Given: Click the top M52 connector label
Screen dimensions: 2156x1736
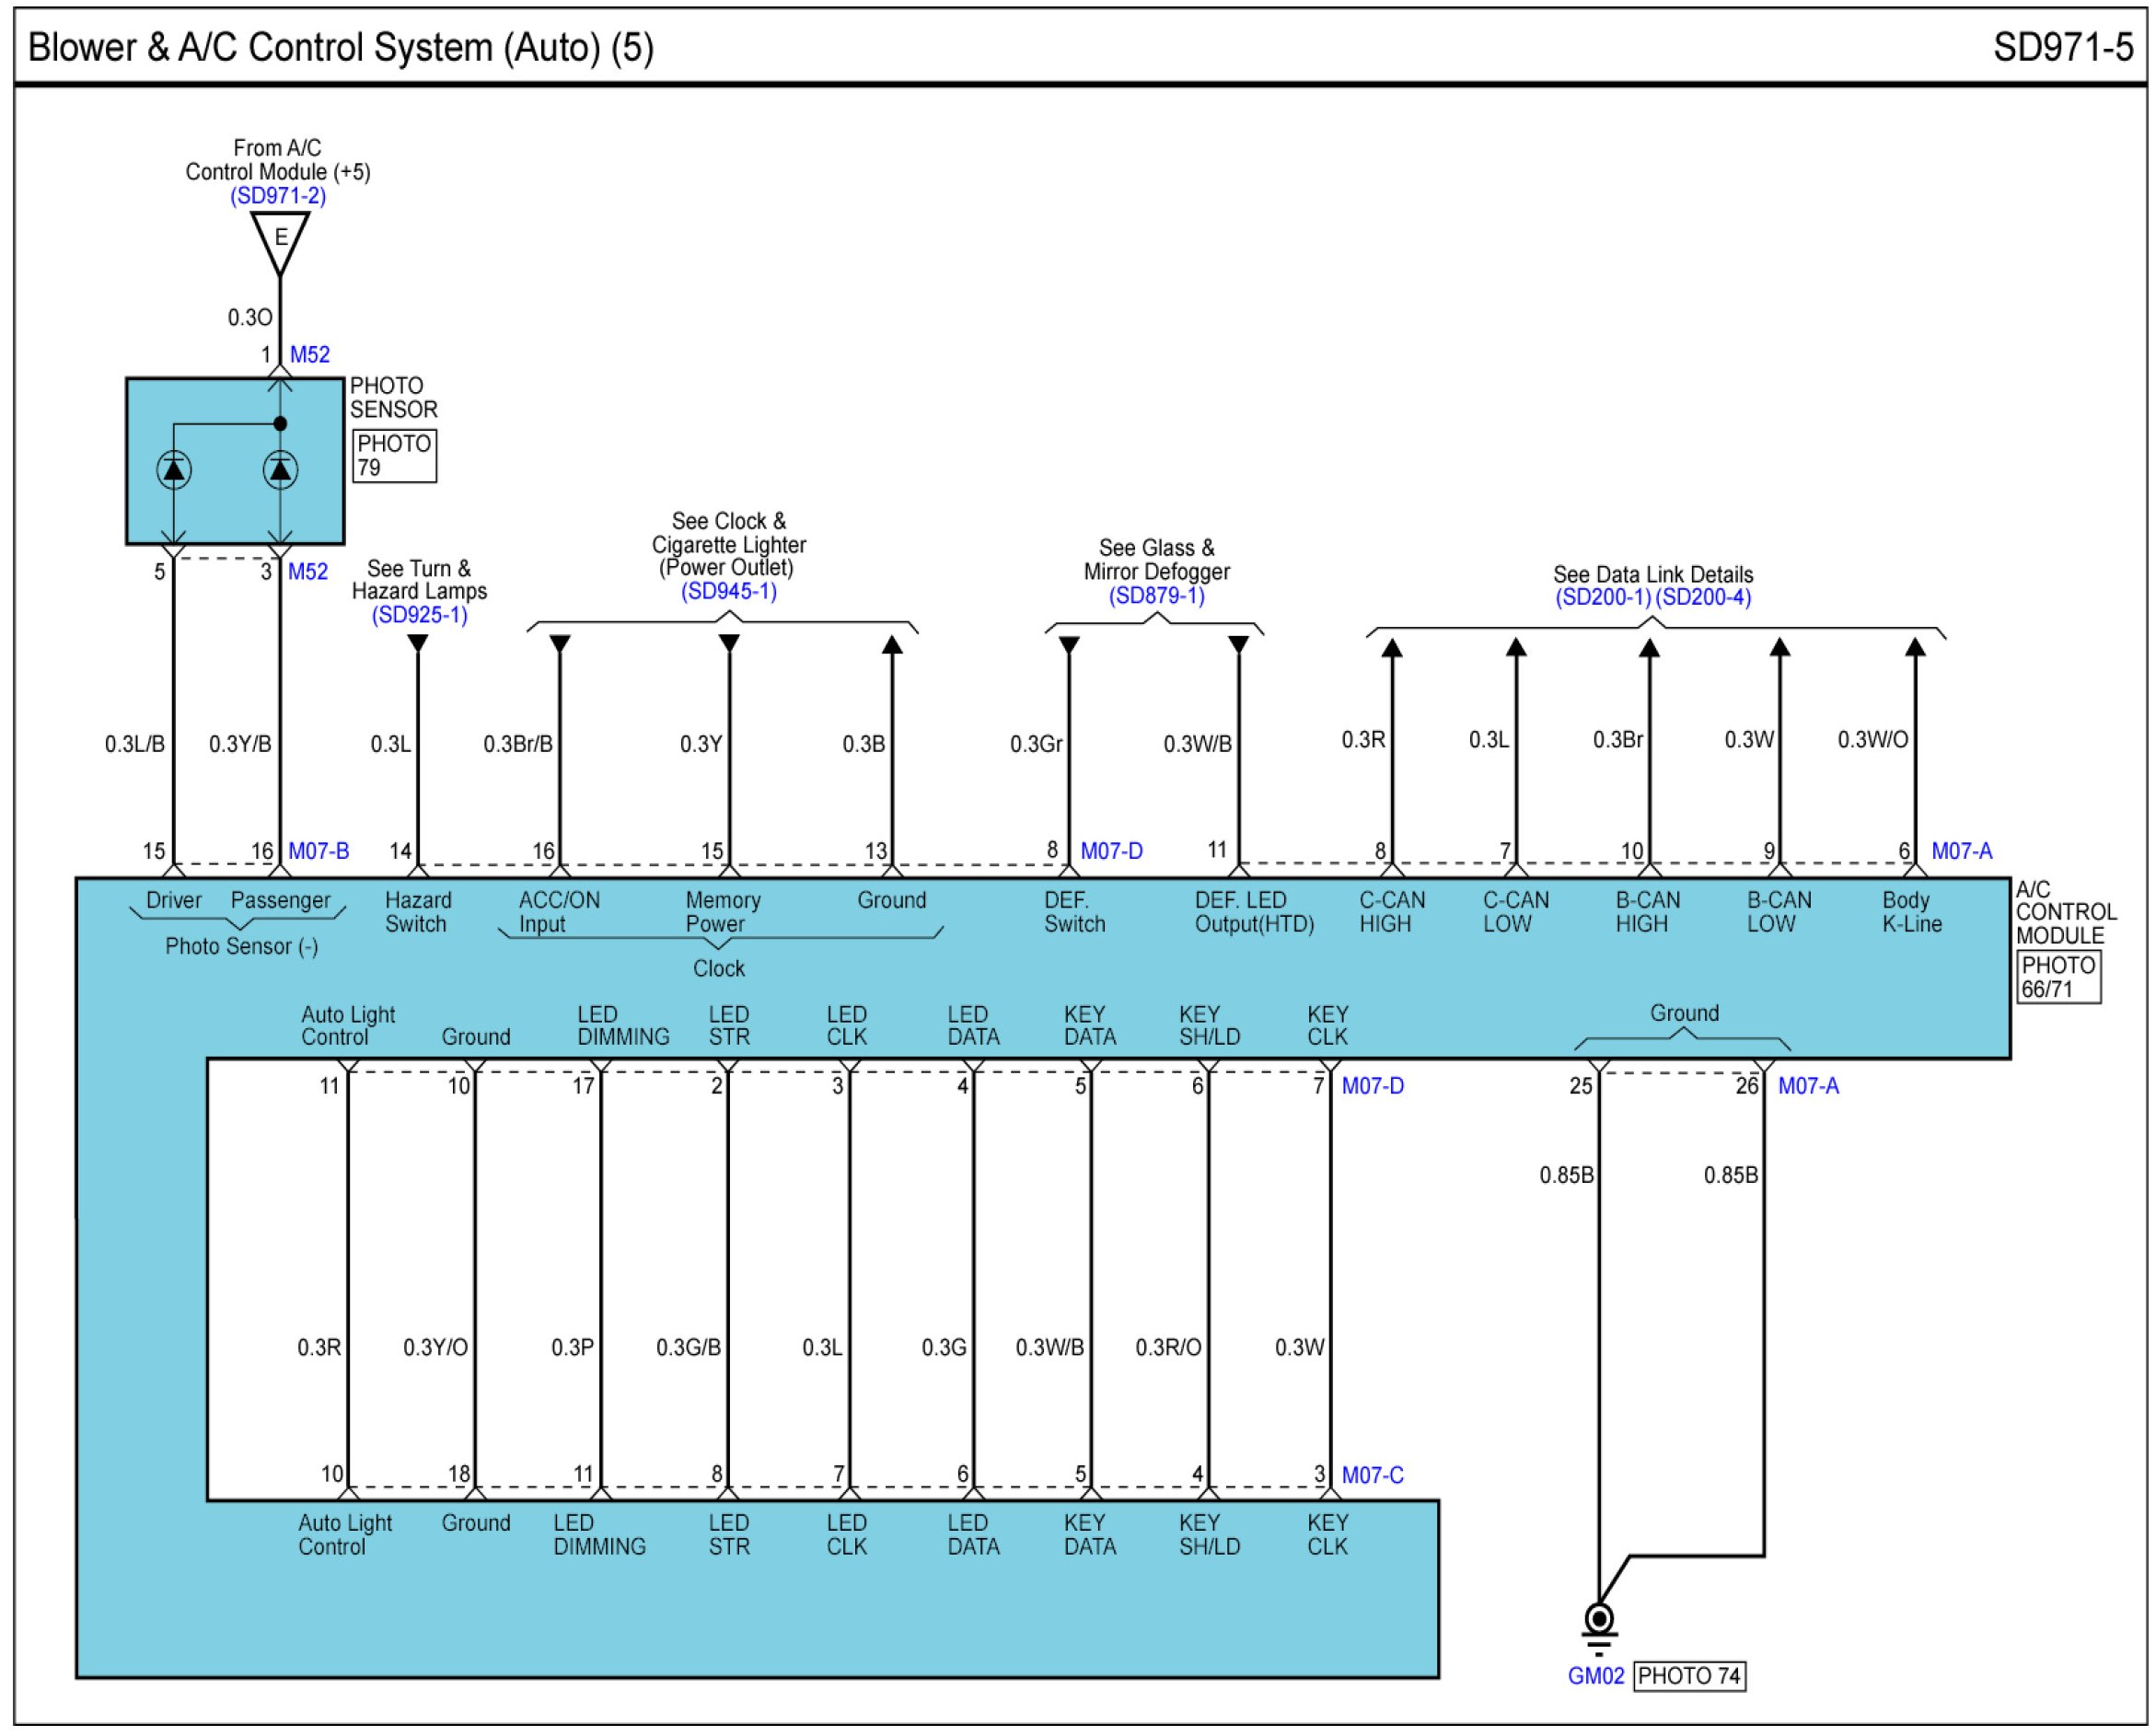Looking at the screenshot, I should [309, 355].
